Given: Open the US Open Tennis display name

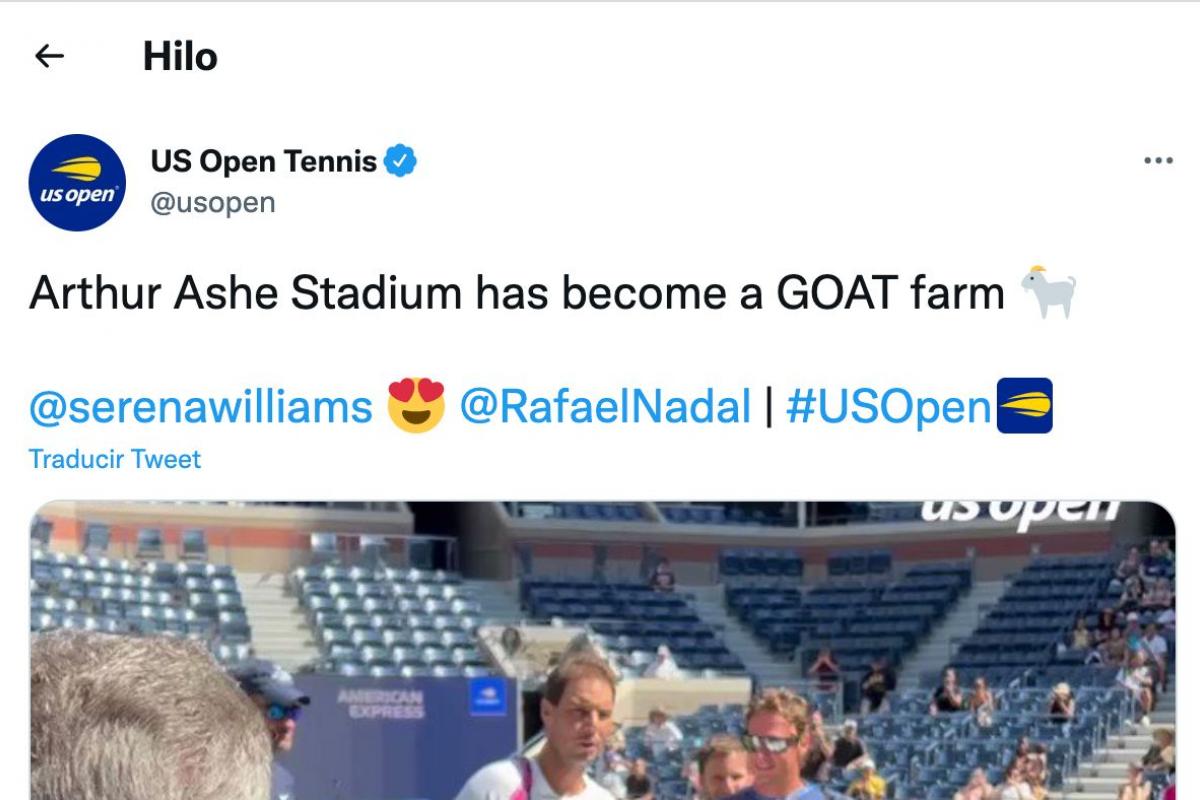Looking at the screenshot, I should pos(264,161).
